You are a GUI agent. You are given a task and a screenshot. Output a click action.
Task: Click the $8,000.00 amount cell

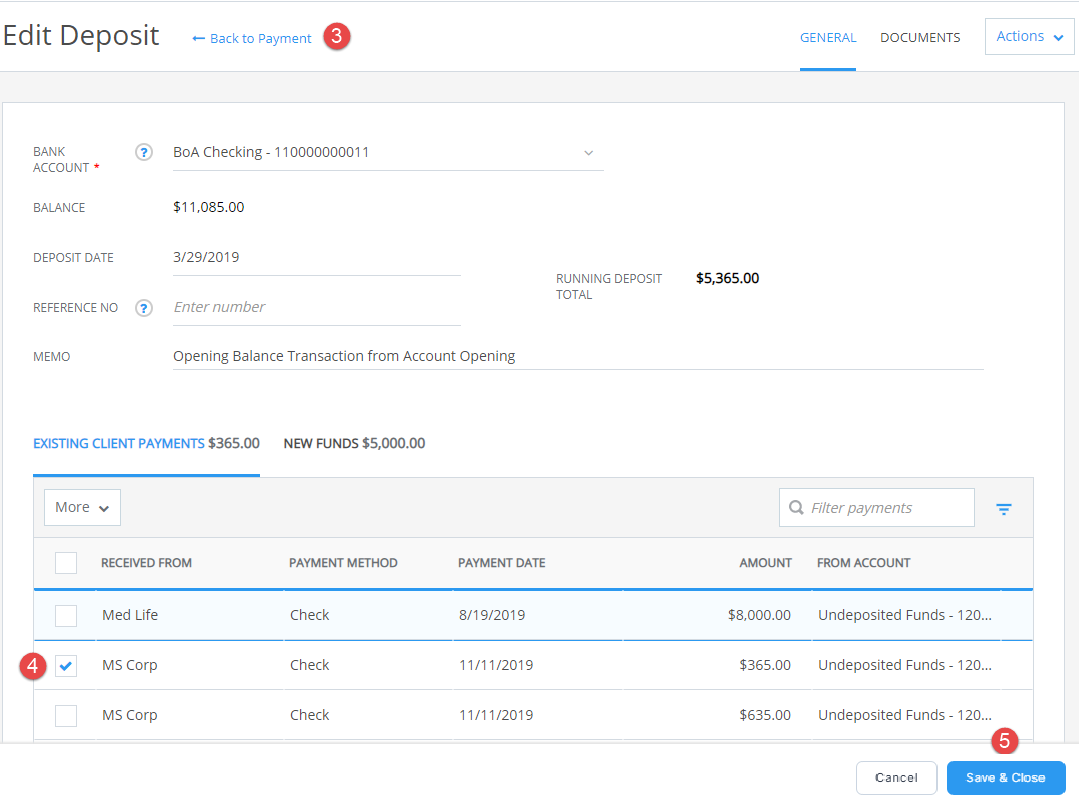(x=759, y=615)
